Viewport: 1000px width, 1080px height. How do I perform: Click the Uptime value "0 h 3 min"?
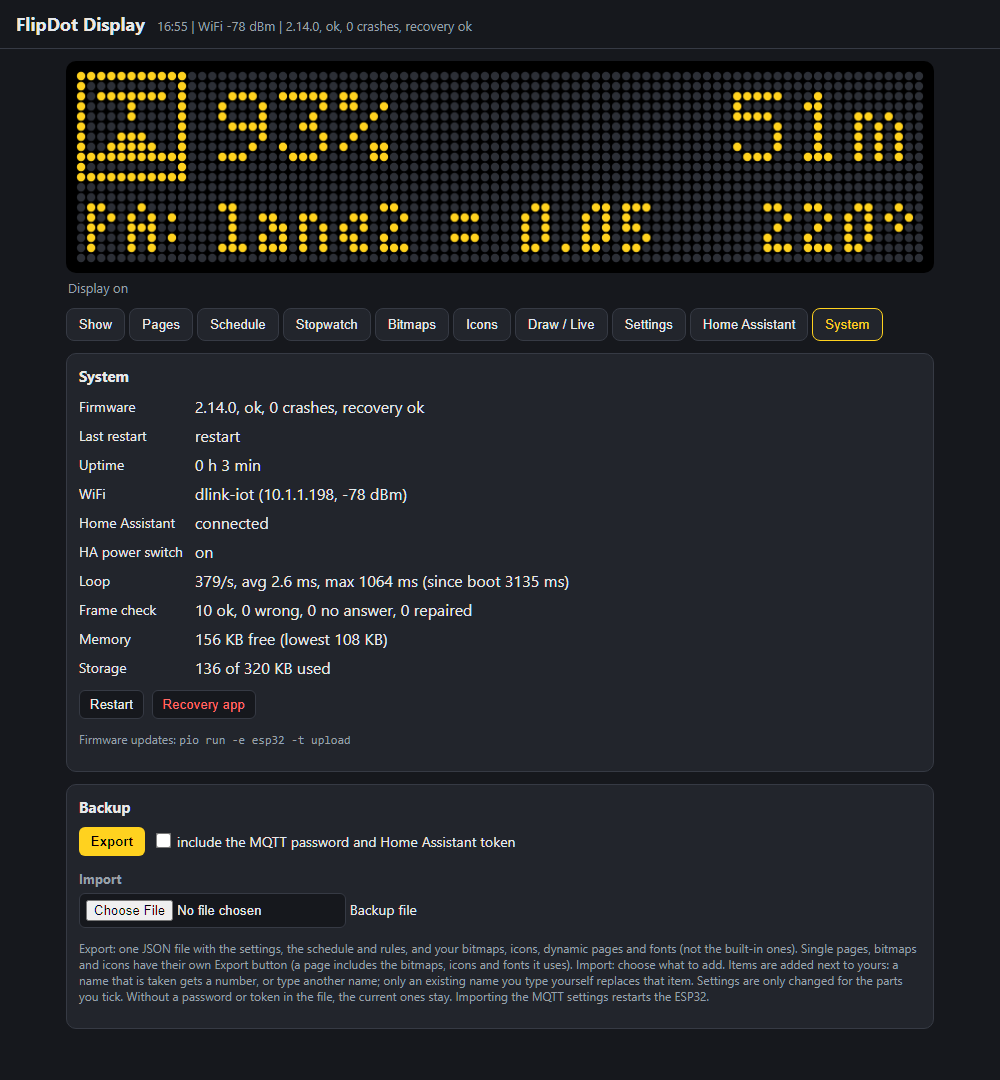point(228,466)
